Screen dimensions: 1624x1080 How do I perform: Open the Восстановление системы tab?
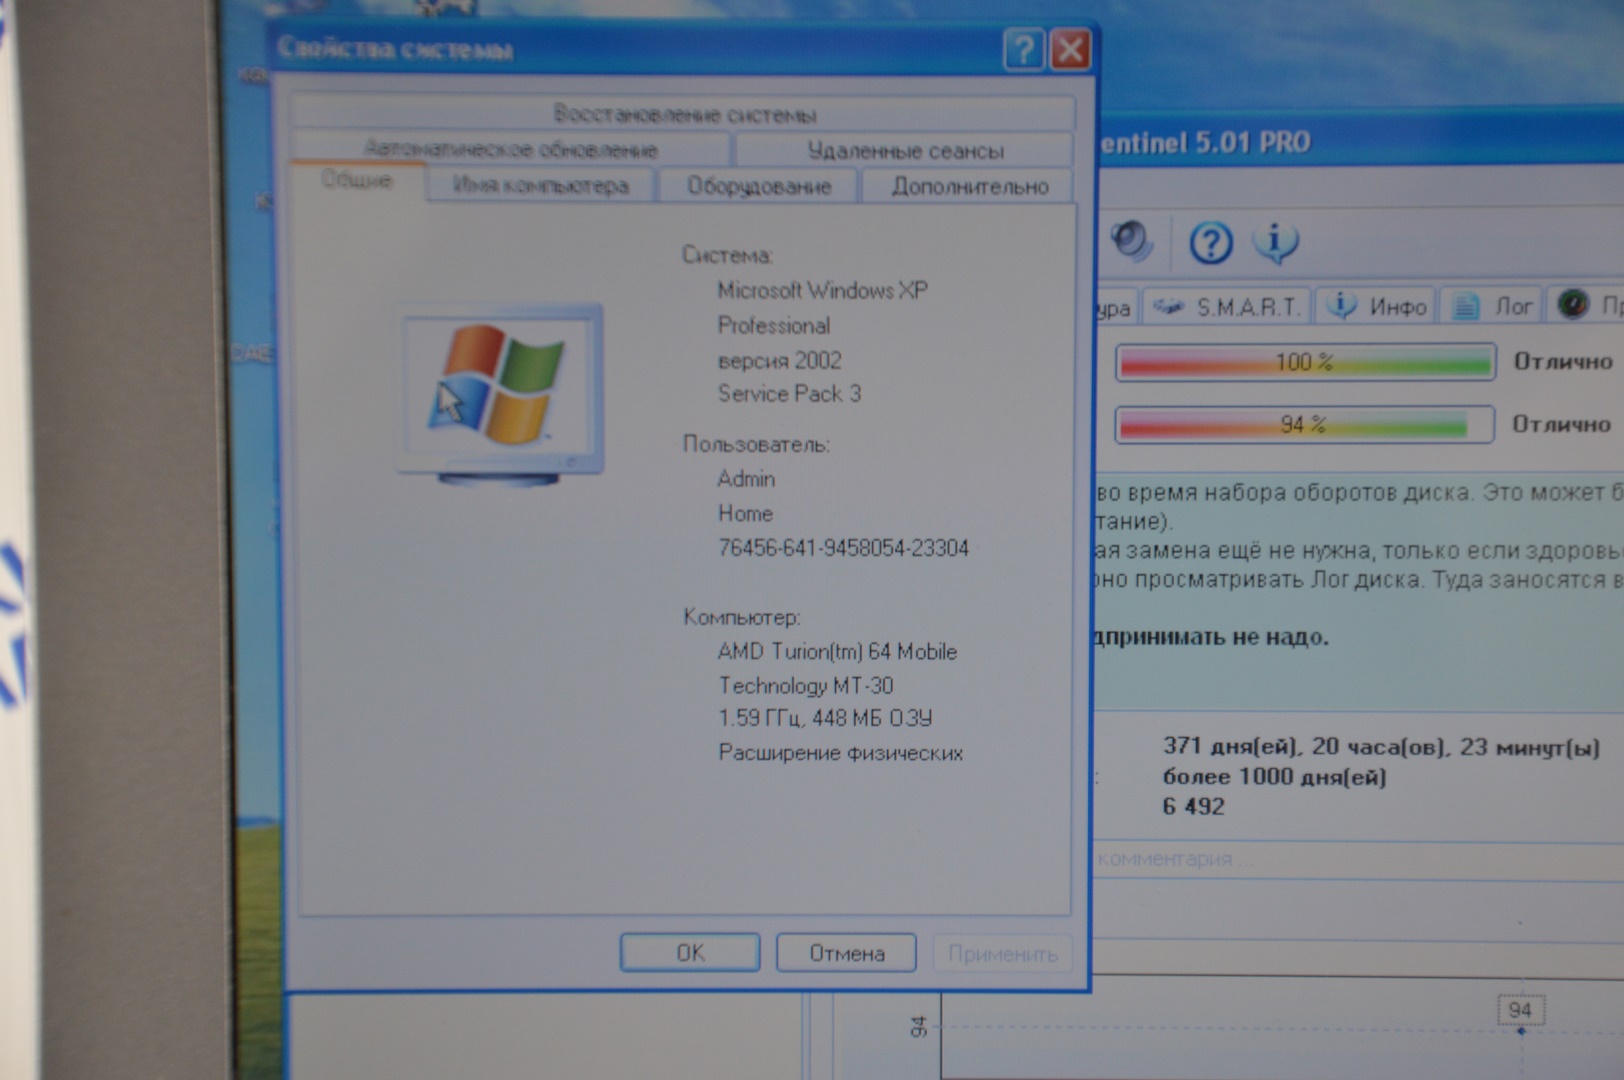click(x=684, y=114)
